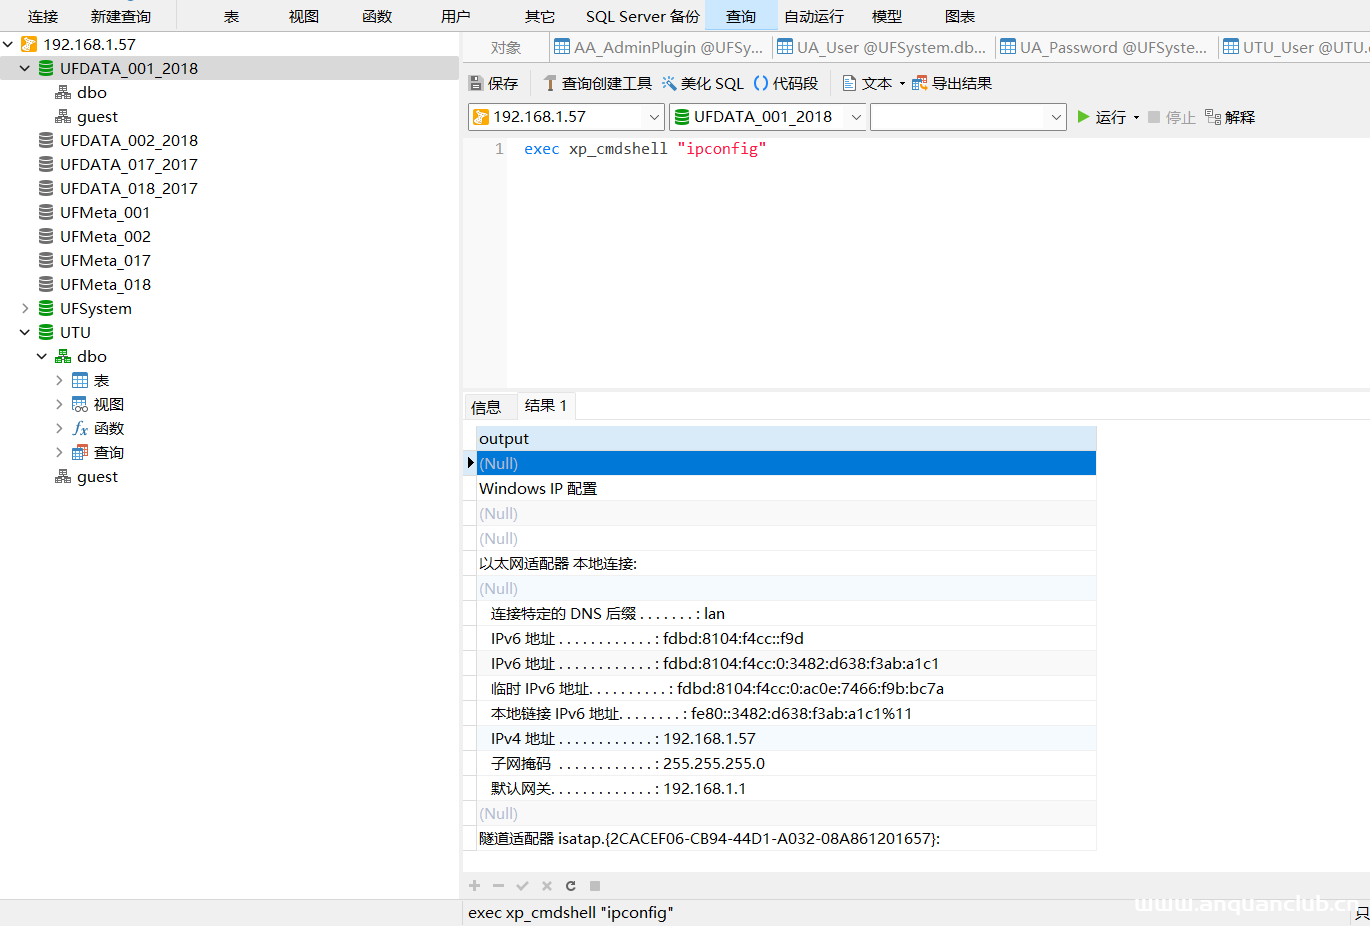Click the SQL Server 备份 menu item
This screenshot has width=1370, height=926.
pyautogui.click(x=642, y=16)
